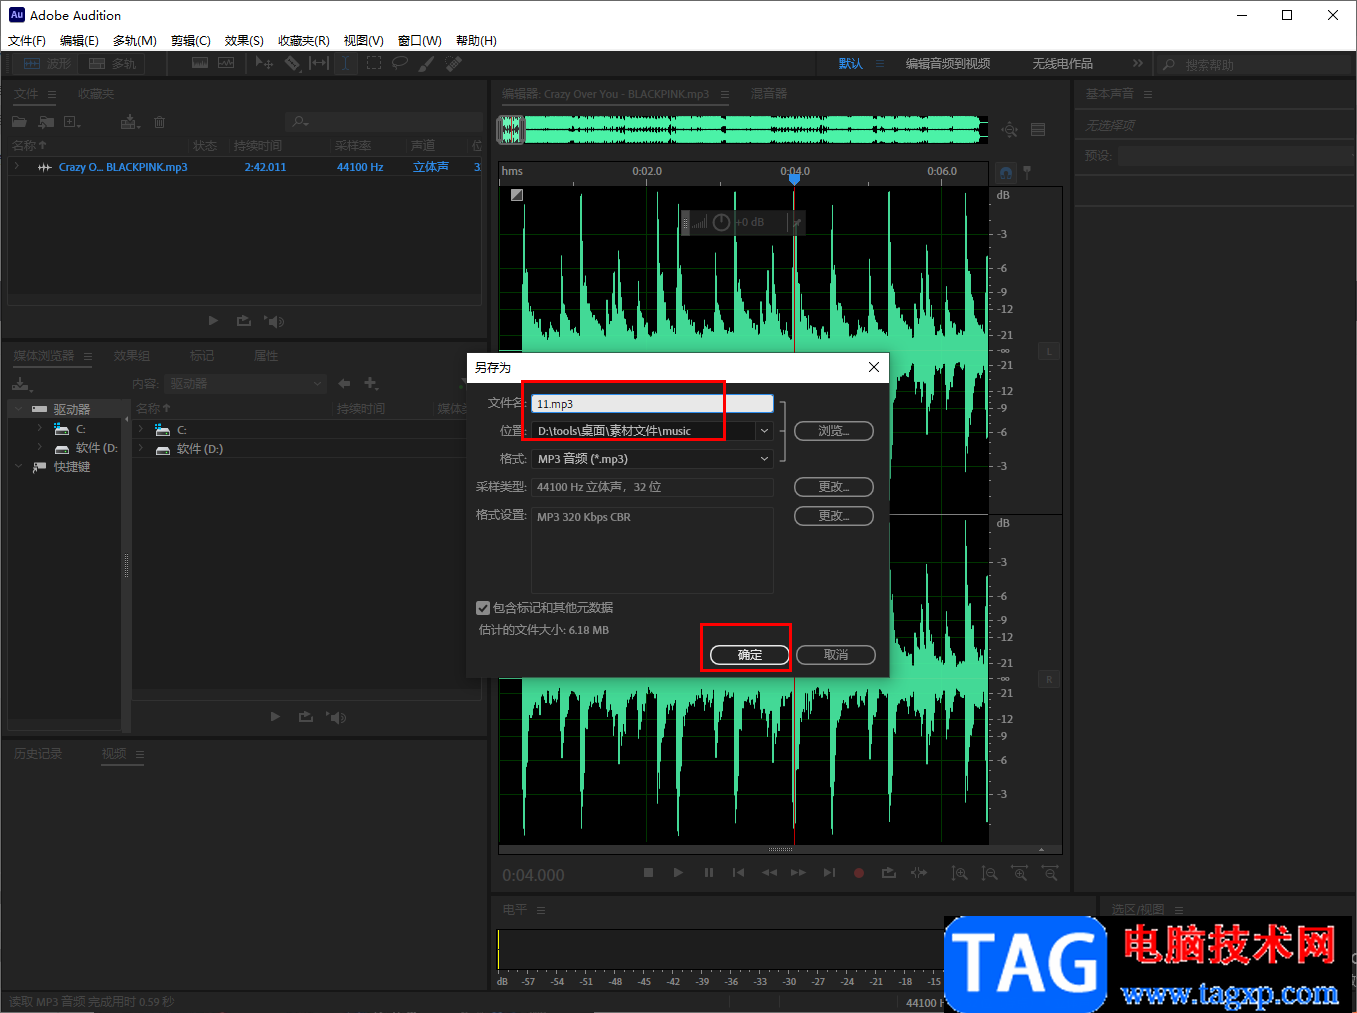Click the red Record button

pos(858,873)
